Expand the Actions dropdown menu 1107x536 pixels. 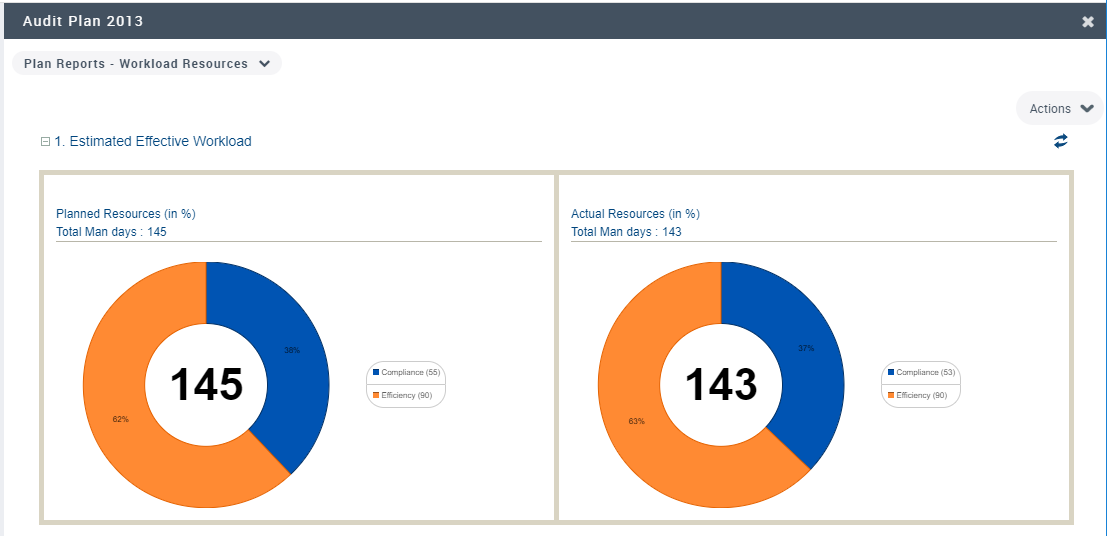pyautogui.click(x=1059, y=108)
